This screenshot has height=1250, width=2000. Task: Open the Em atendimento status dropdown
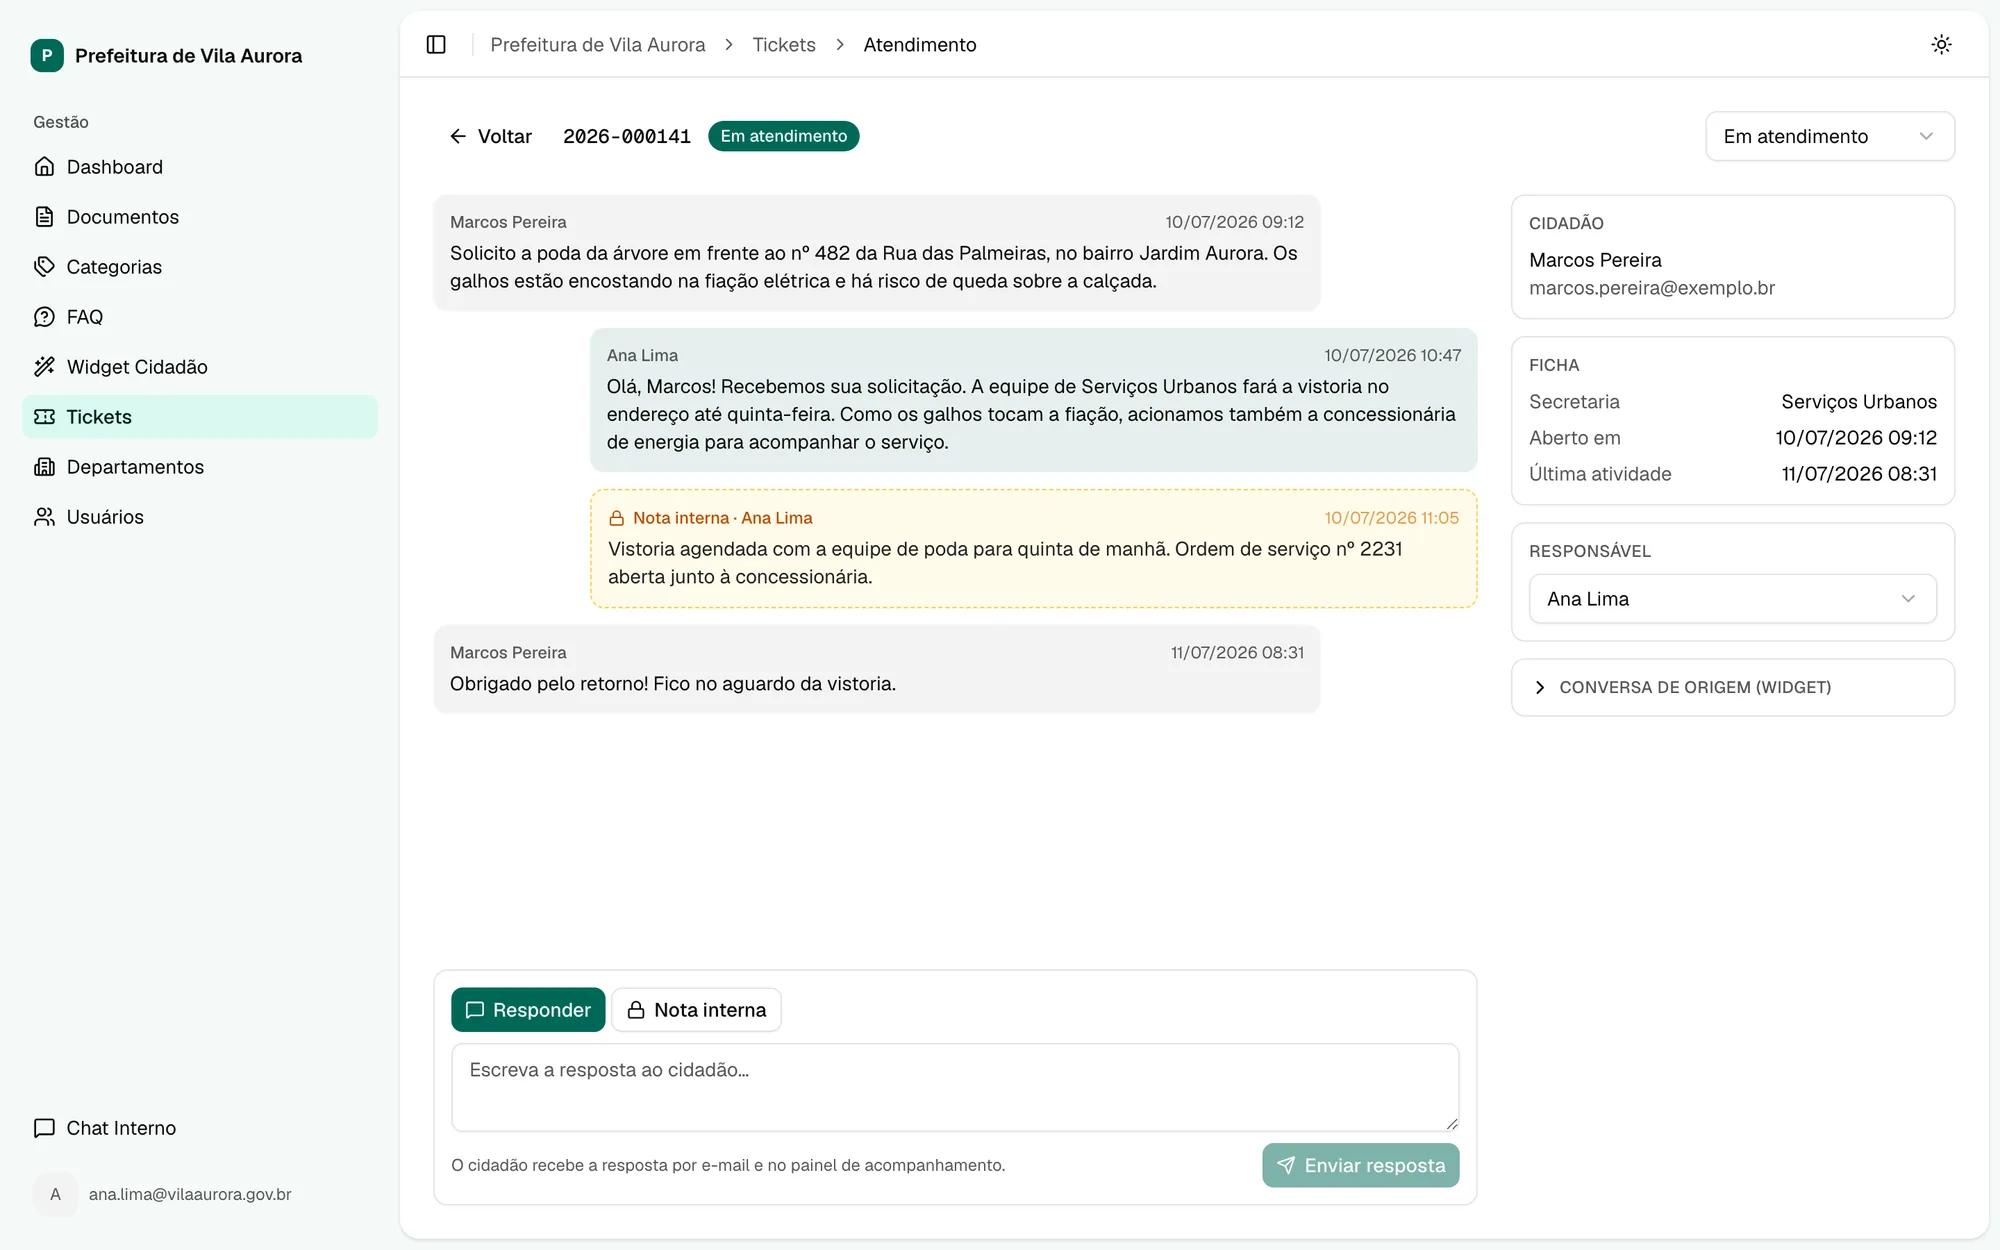click(x=1829, y=136)
